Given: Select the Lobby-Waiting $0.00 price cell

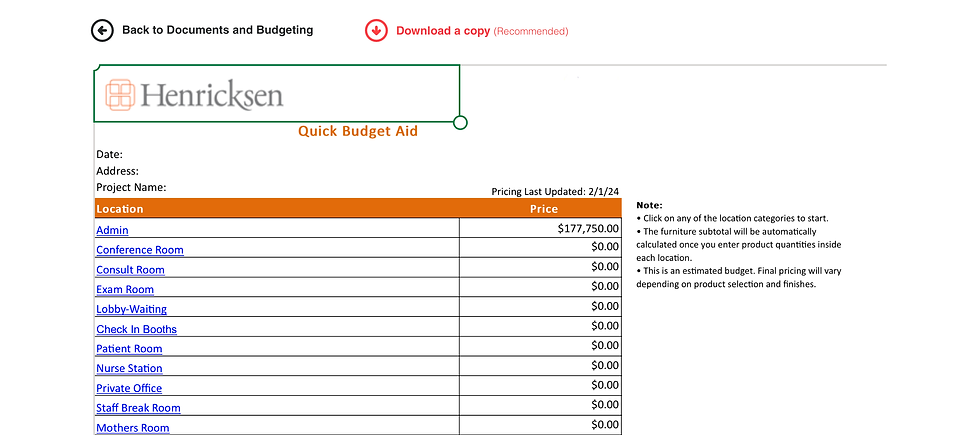Looking at the screenshot, I should (x=541, y=307).
